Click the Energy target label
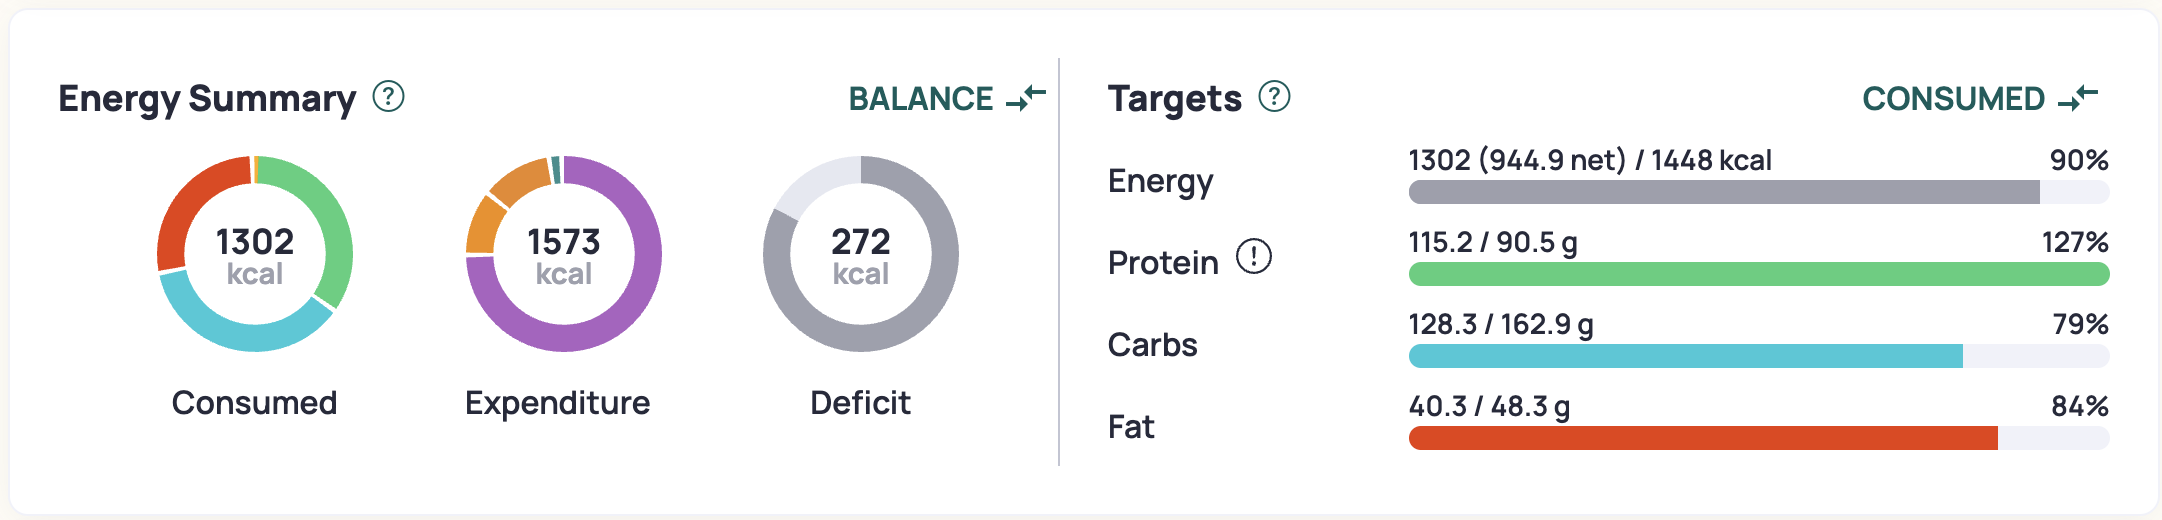Viewport: 2162px width, 520px height. pyautogui.click(x=1160, y=181)
